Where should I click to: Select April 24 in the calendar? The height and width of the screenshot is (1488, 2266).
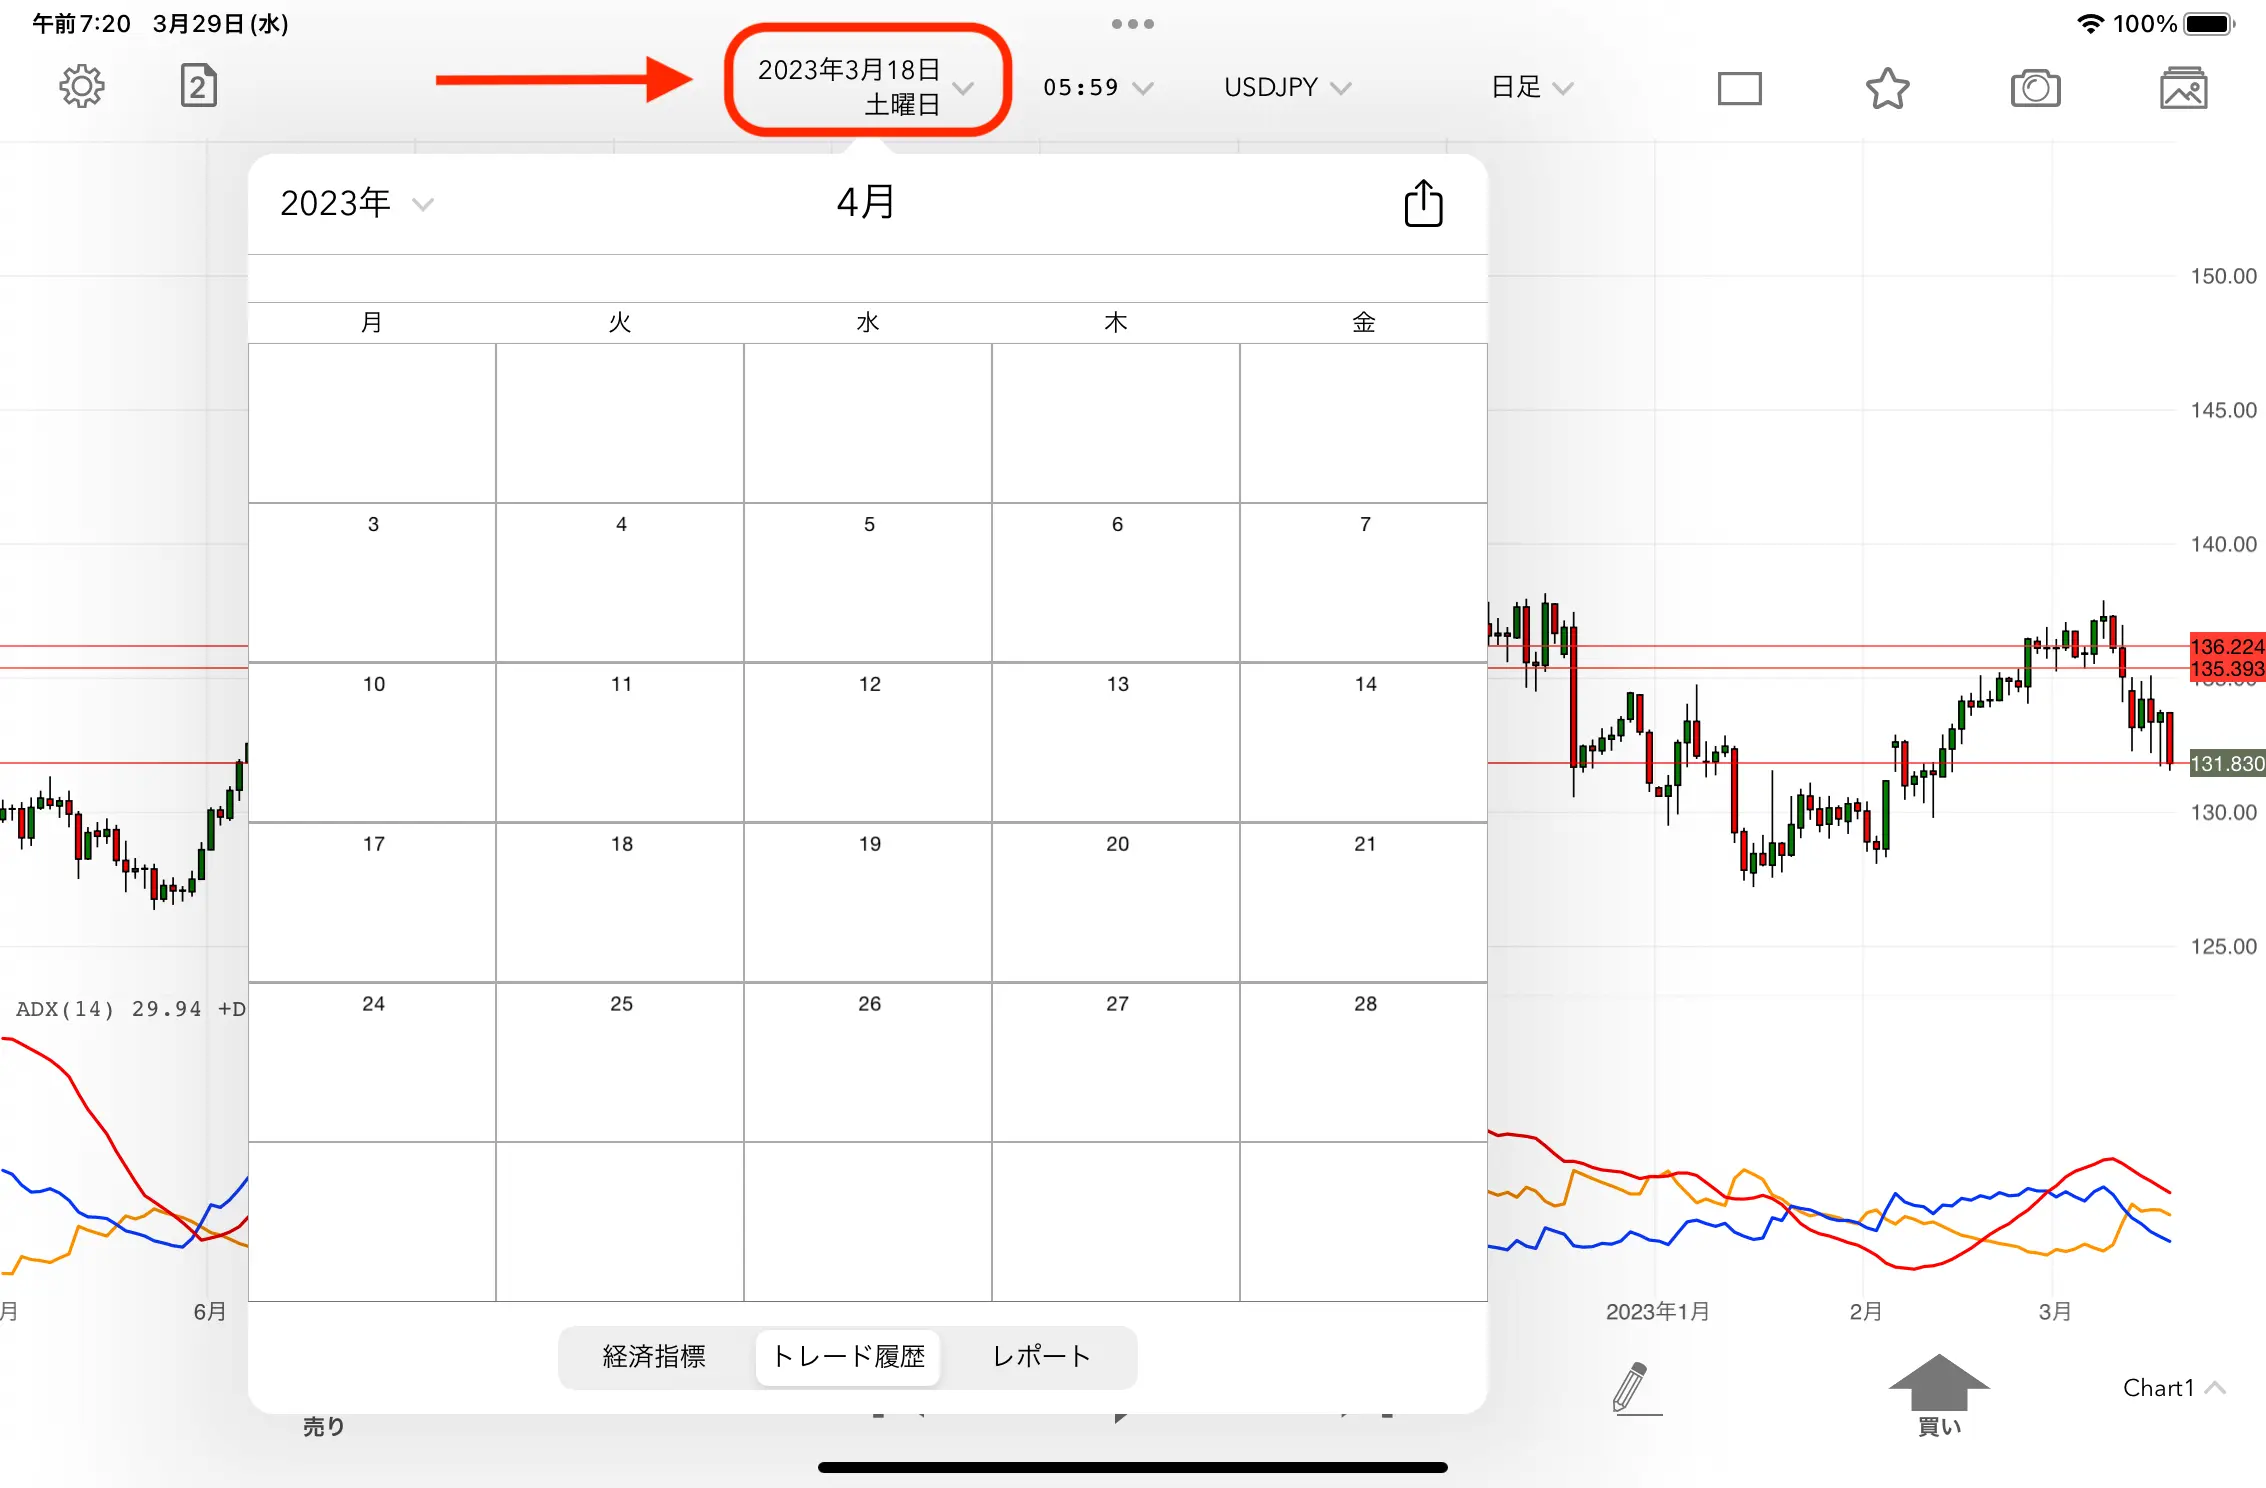pos(372,1063)
